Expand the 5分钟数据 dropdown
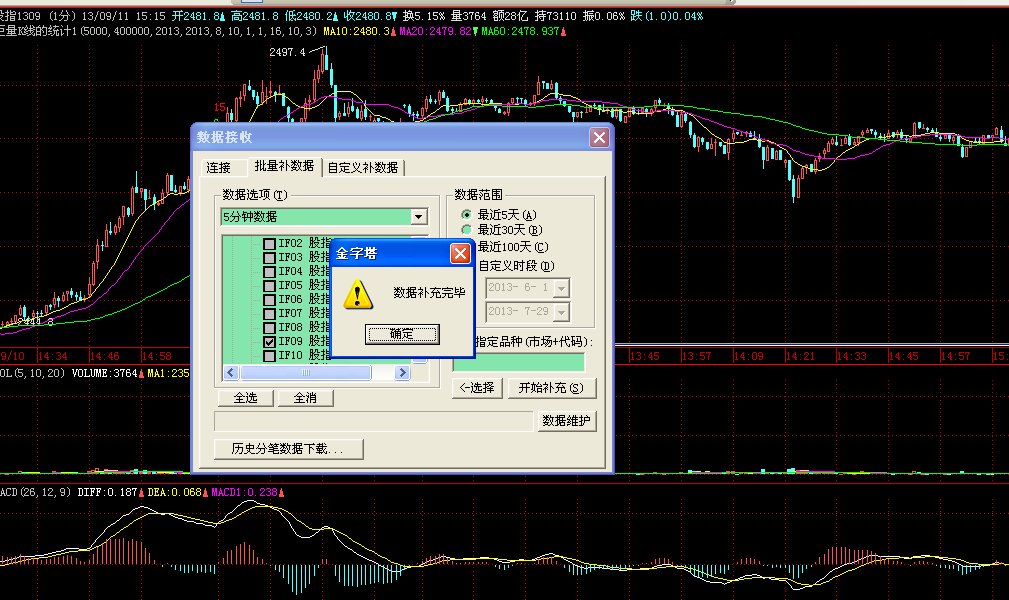This screenshot has width=1009, height=600. pos(419,217)
